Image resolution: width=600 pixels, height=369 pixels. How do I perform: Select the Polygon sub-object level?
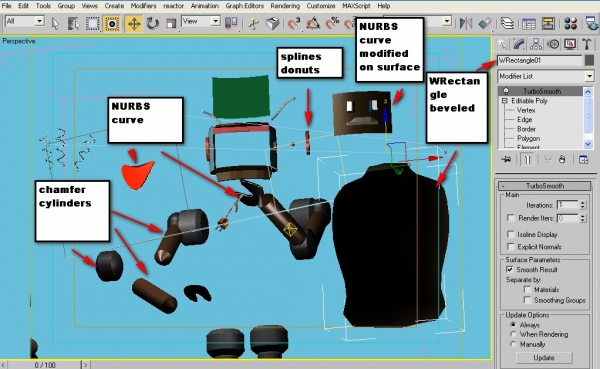528,138
